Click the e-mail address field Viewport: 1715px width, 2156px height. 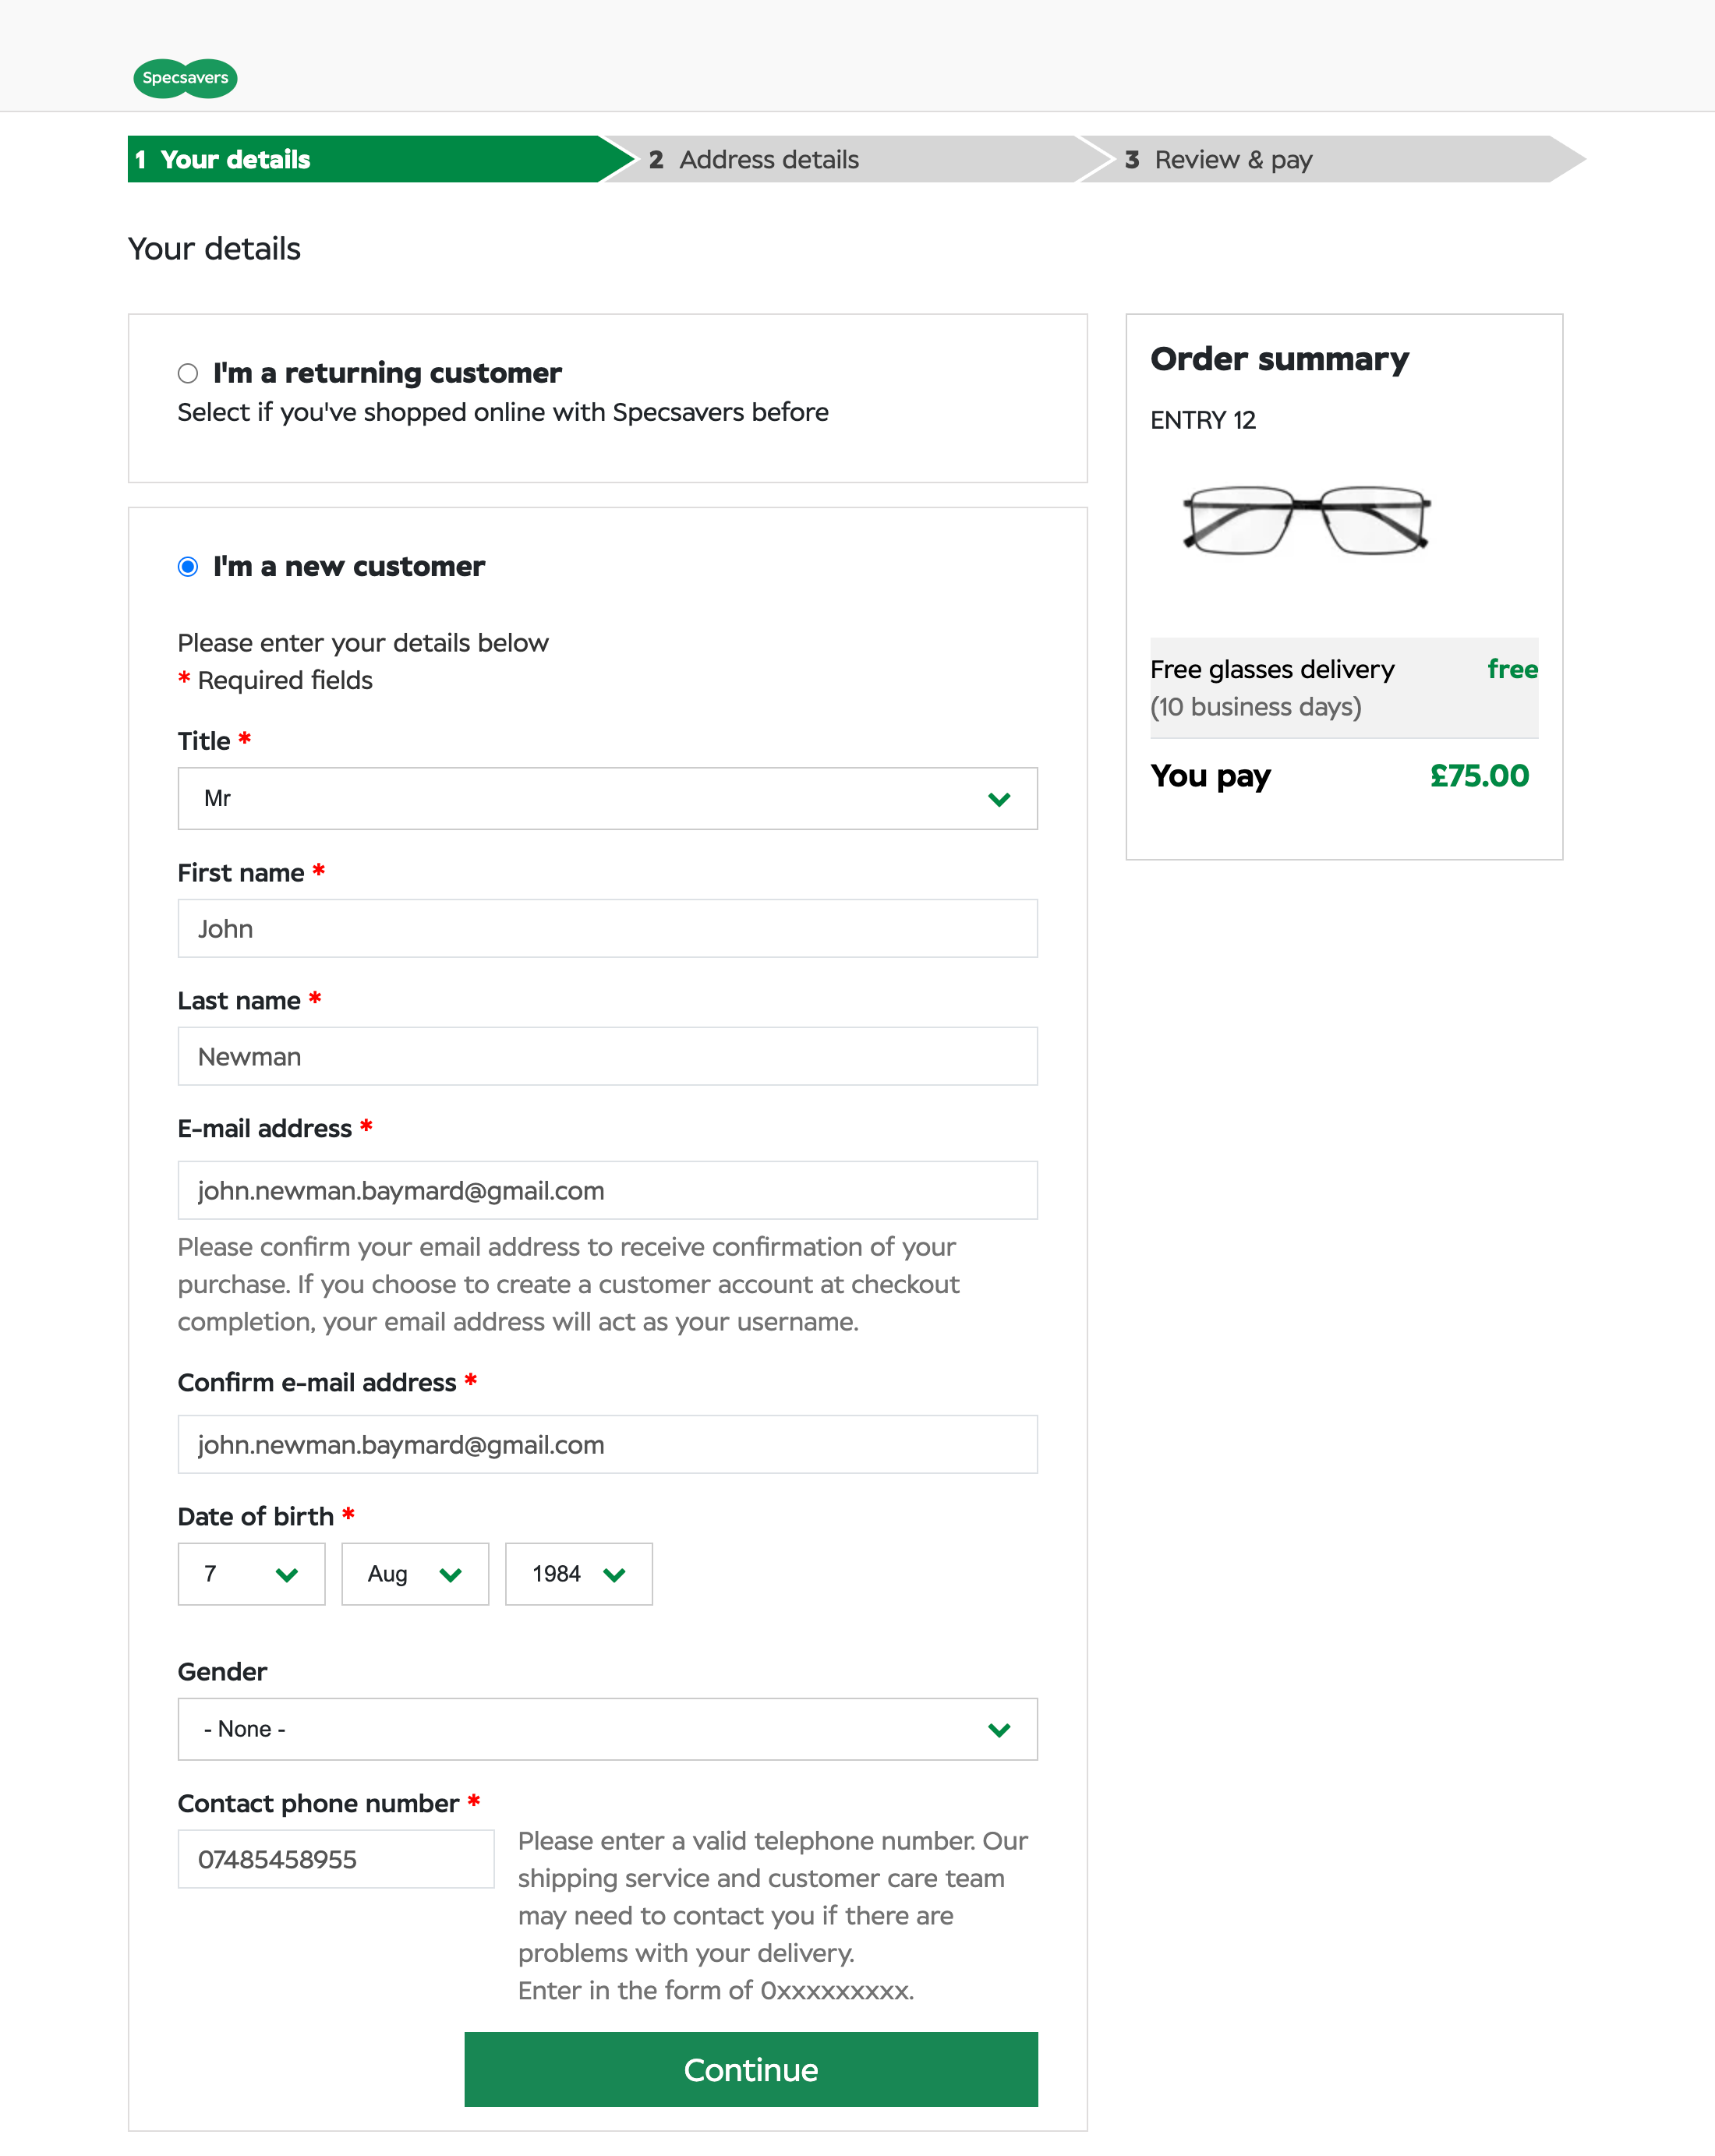click(x=607, y=1190)
